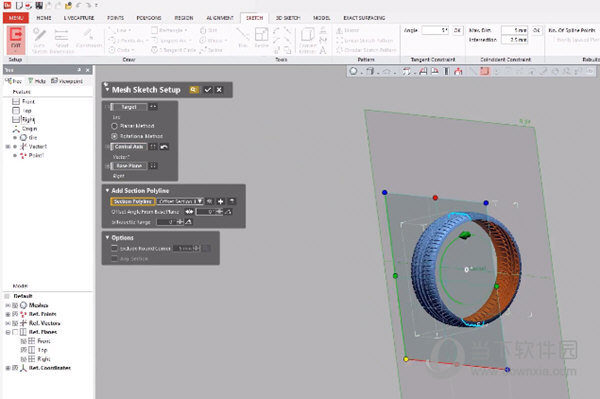The image size is (600, 399).
Task: Switch to the HOME ribbon tab
Action: (44, 18)
